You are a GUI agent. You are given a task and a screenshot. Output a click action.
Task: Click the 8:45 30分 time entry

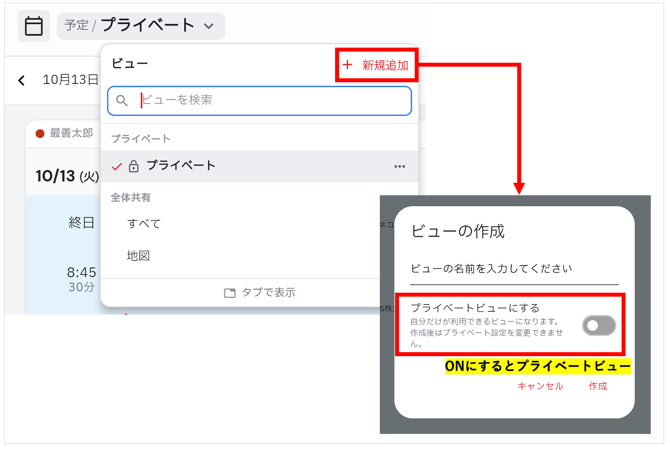[81, 279]
